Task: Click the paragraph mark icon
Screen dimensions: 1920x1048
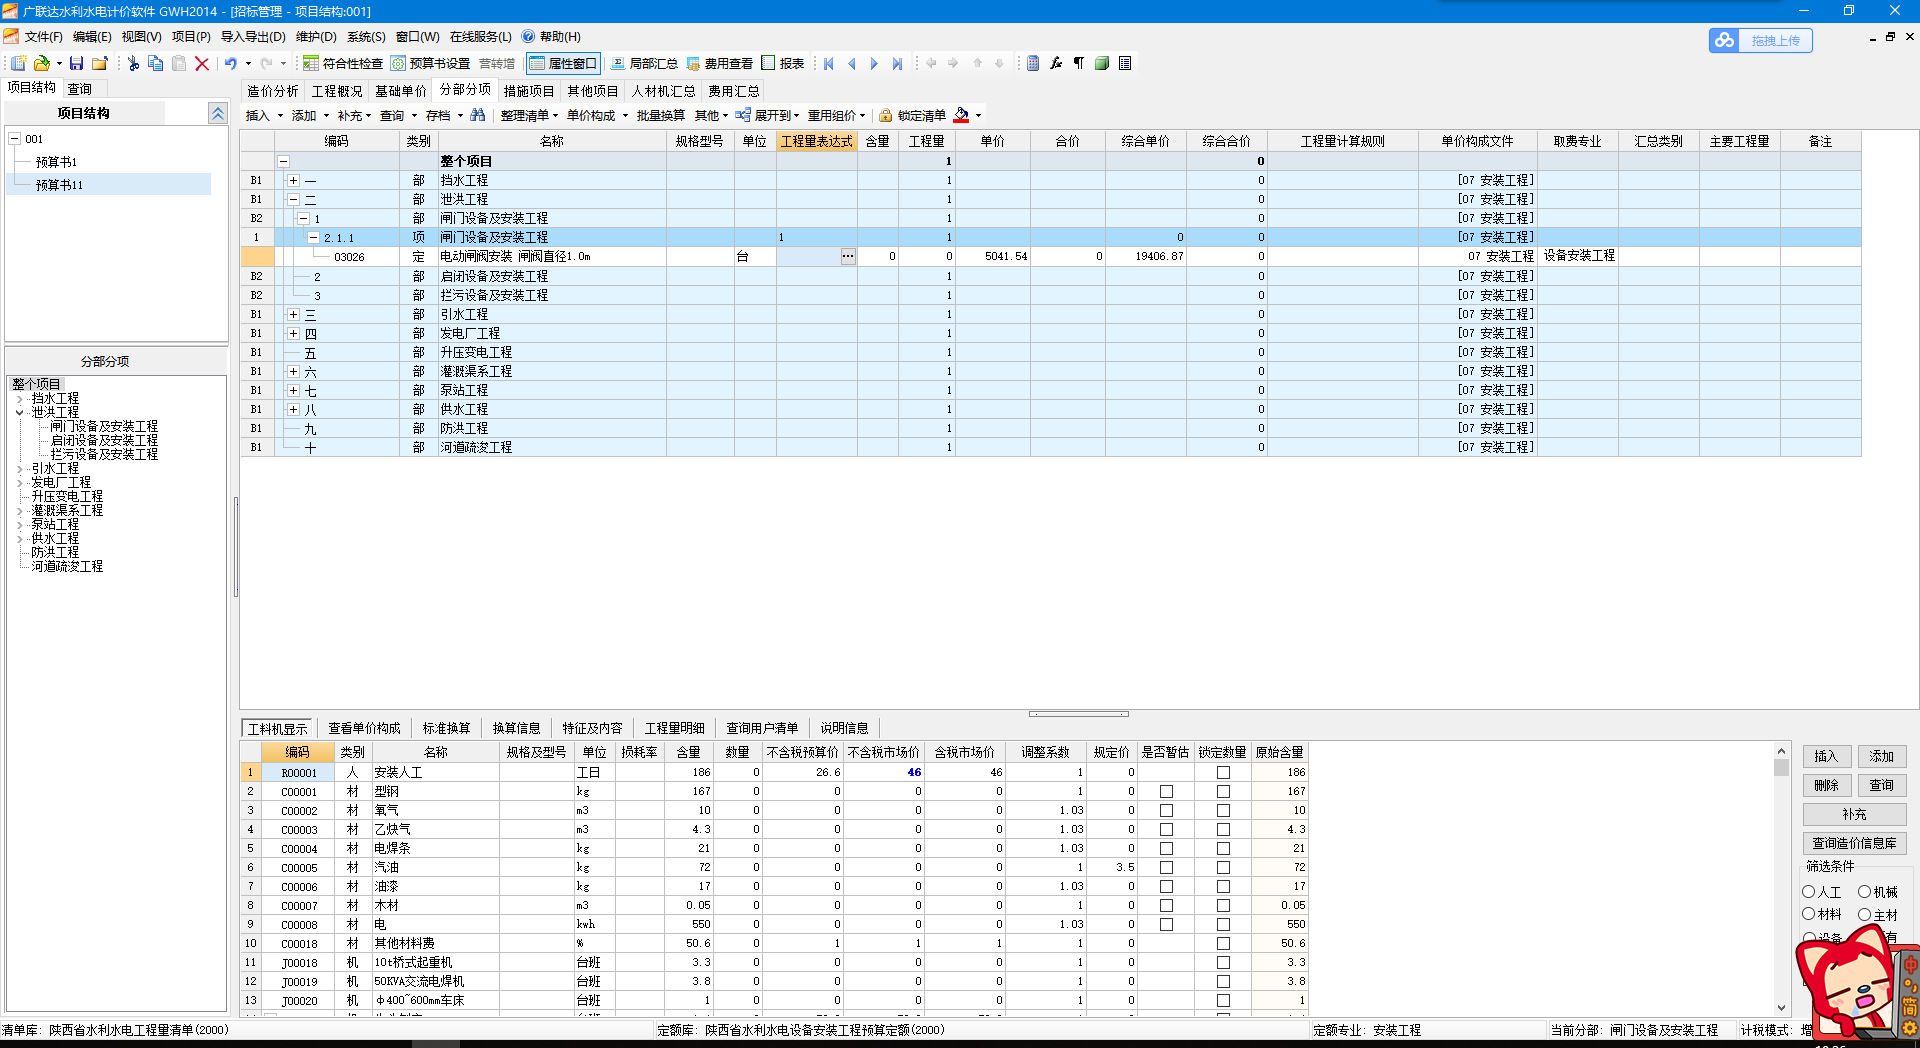Action: click(x=1079, y=63)
